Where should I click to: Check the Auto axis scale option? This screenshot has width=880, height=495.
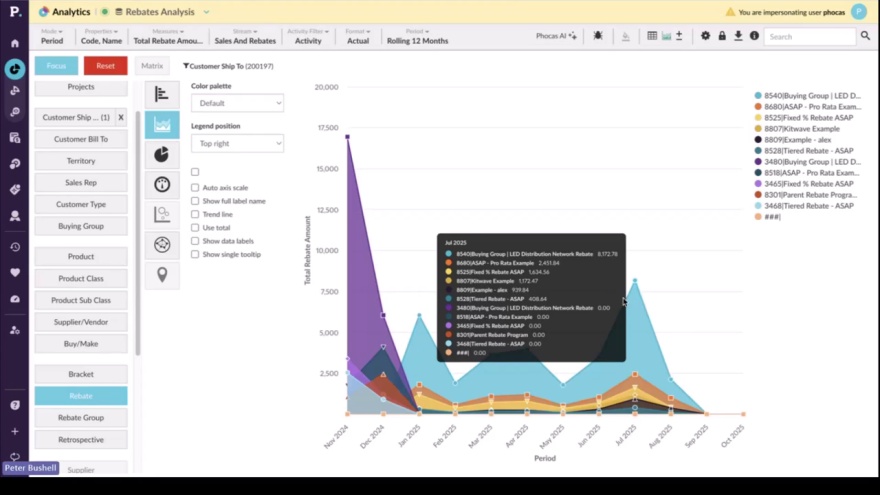pyautogui.click(x=195, y=187)
